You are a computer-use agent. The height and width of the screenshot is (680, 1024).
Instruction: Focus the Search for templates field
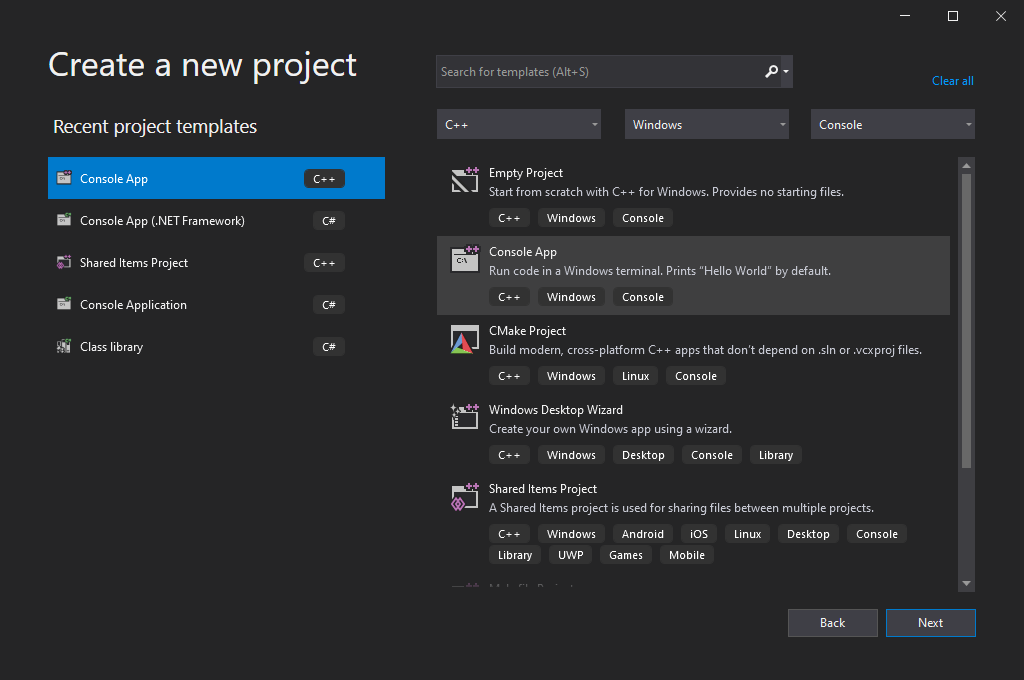[x=598, y=72]
